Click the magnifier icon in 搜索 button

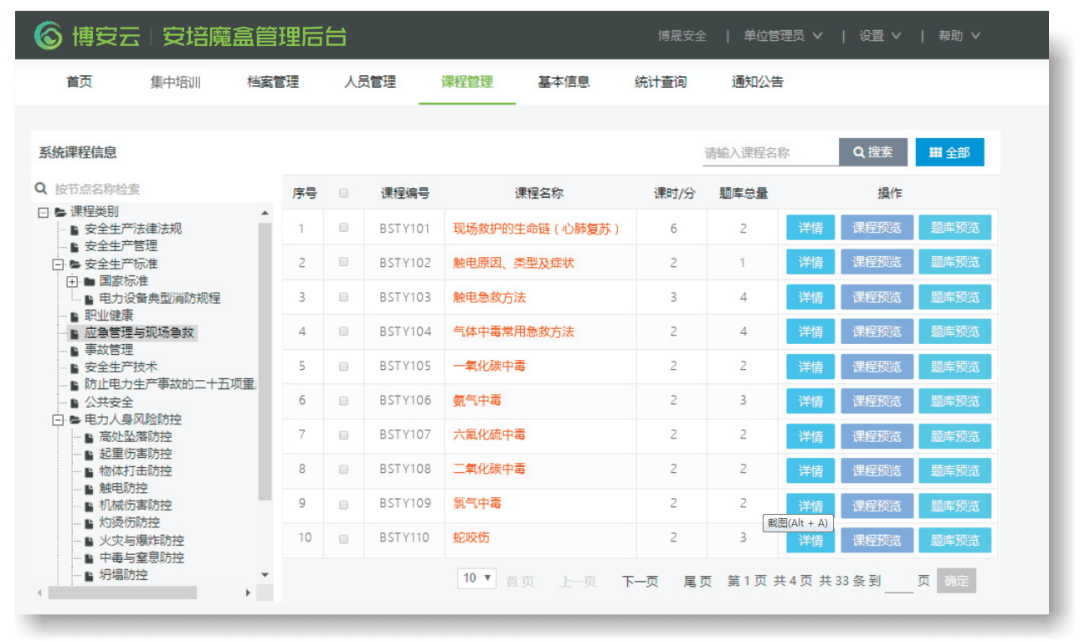tap(858, 153)
